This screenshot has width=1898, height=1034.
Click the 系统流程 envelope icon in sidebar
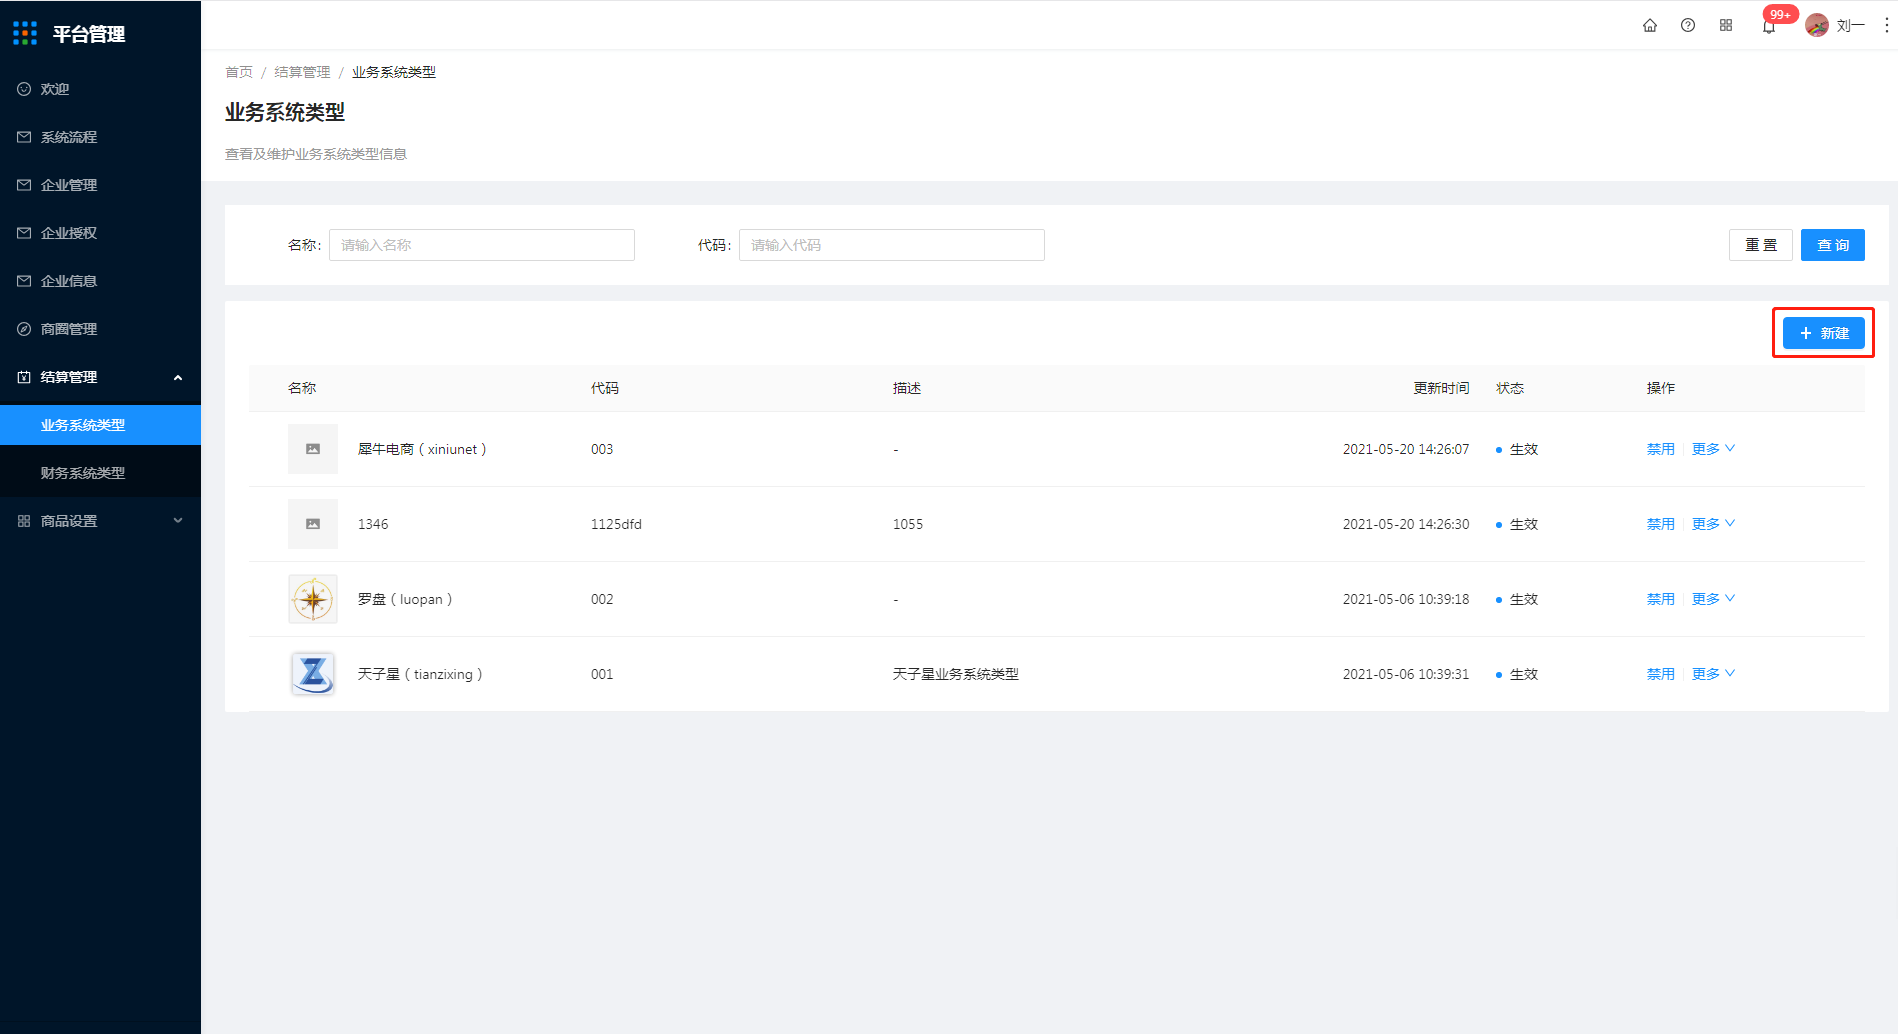(24, 137)
